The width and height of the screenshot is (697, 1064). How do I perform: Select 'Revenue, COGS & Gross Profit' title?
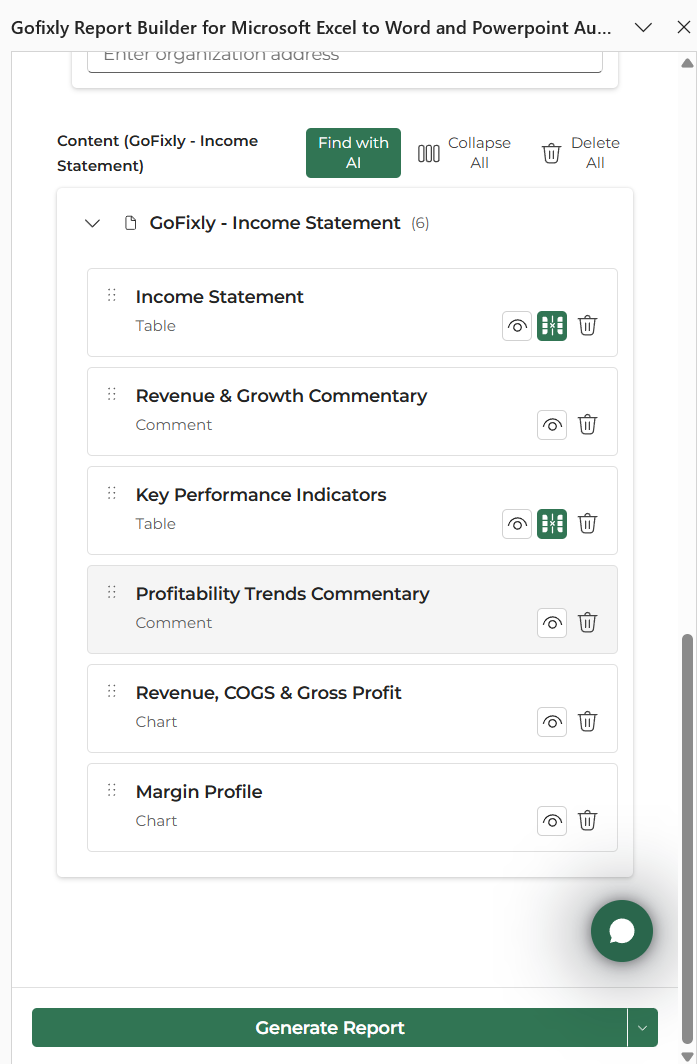269,694
